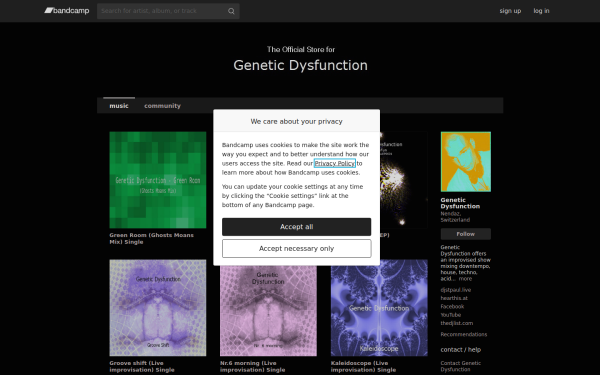This screenshot has height=375, width=600.
Task: Open Nr.6 morning album cover
Action: (268, 311)
